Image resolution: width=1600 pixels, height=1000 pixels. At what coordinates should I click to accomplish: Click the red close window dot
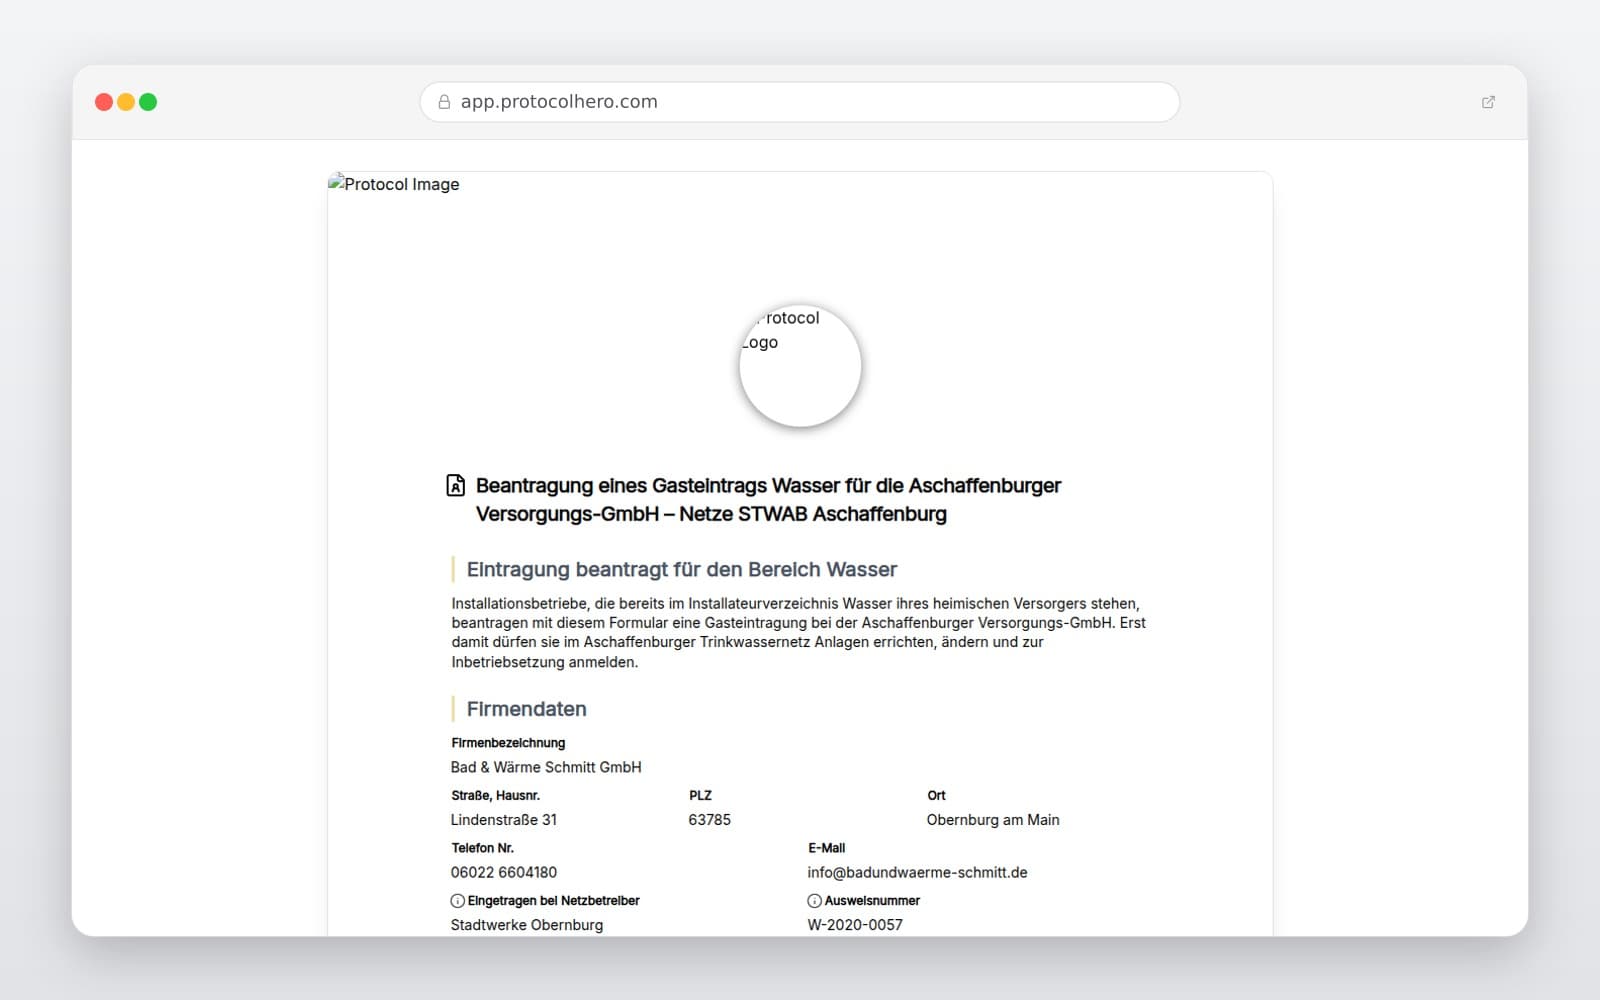point(104,102)
